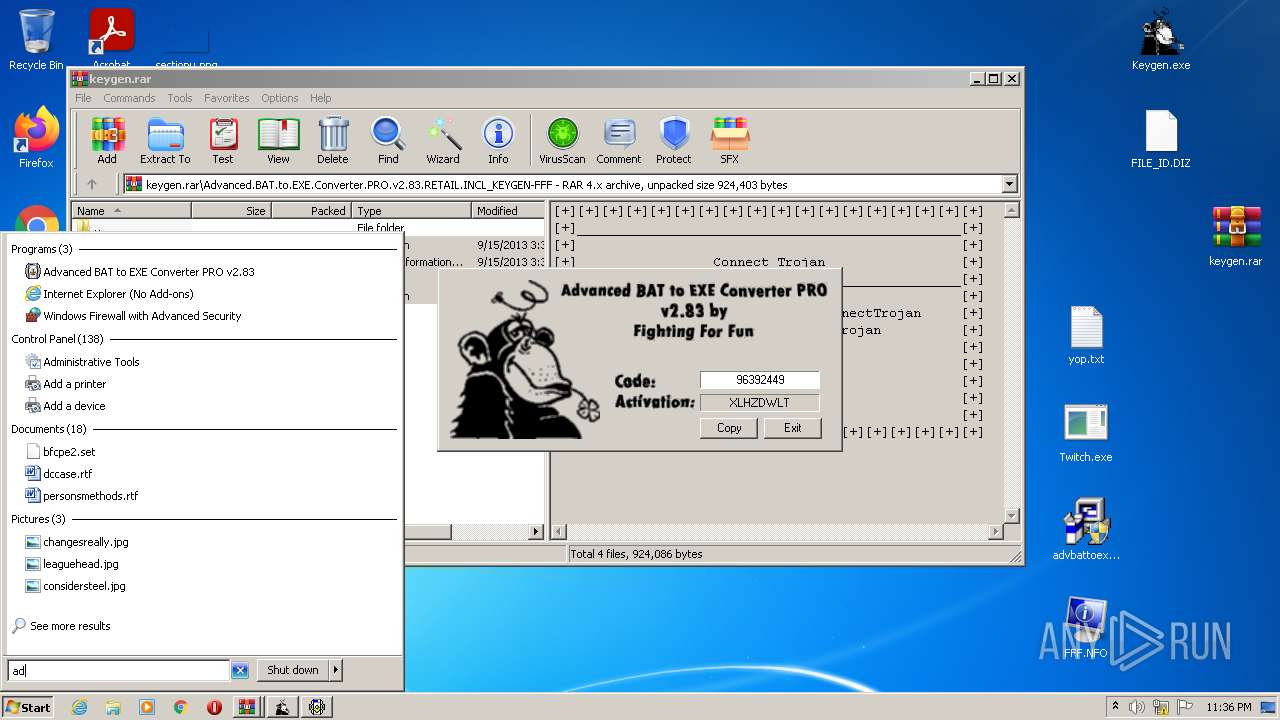Switch to WinRAR taskbar button
The image size is (1280, 720).
(246, 707)
